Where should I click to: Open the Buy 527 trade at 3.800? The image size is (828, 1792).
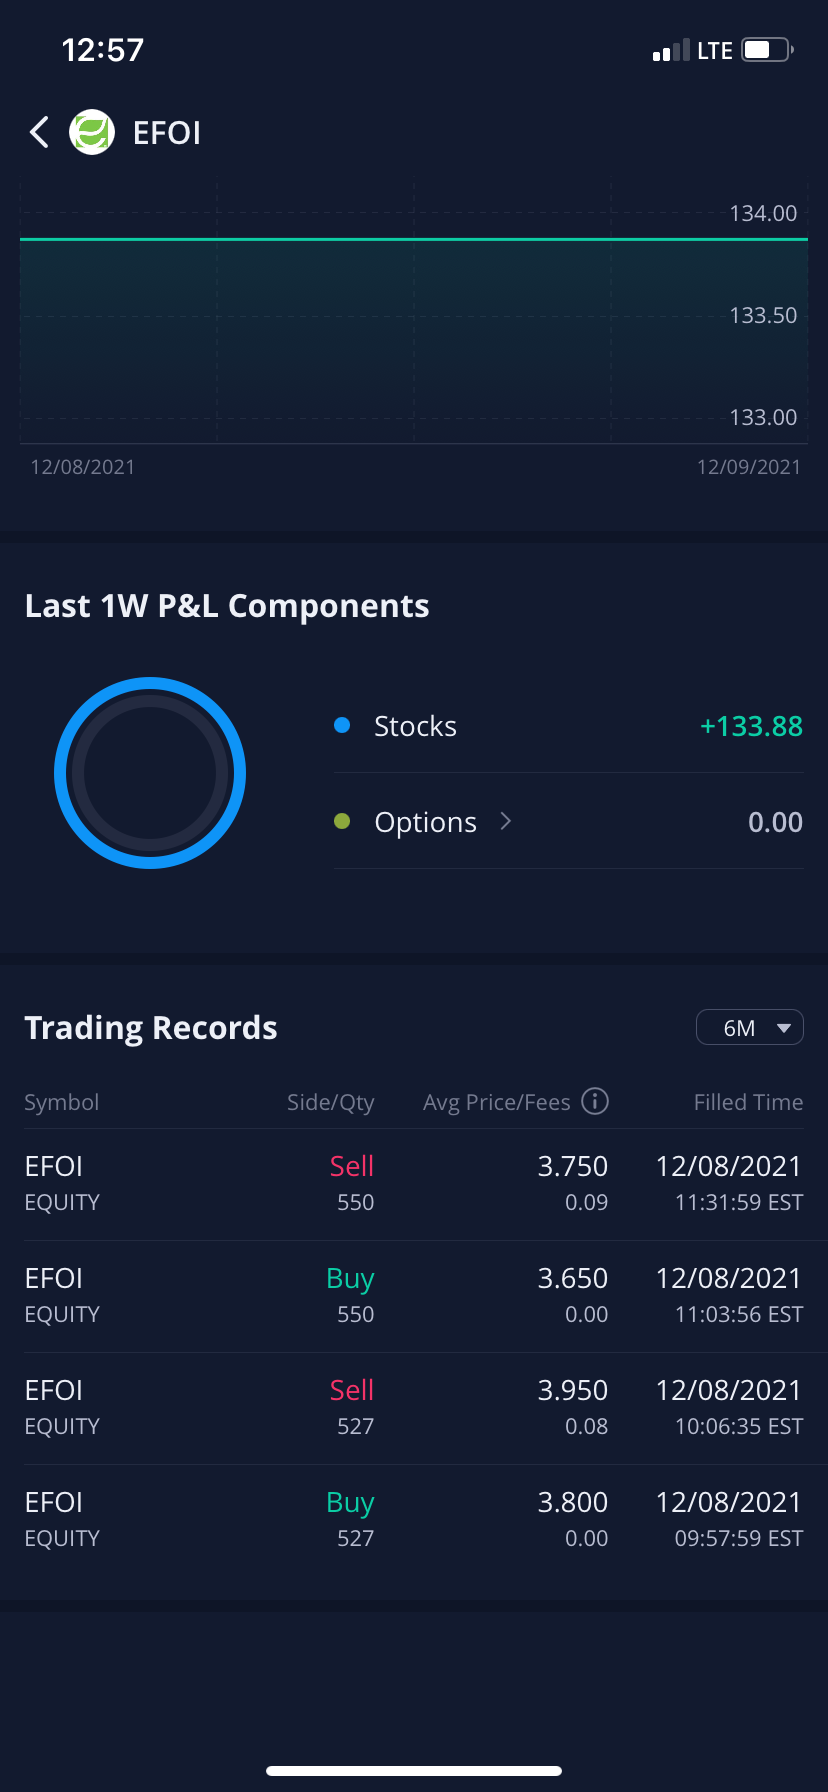[x=414, y=1520]
